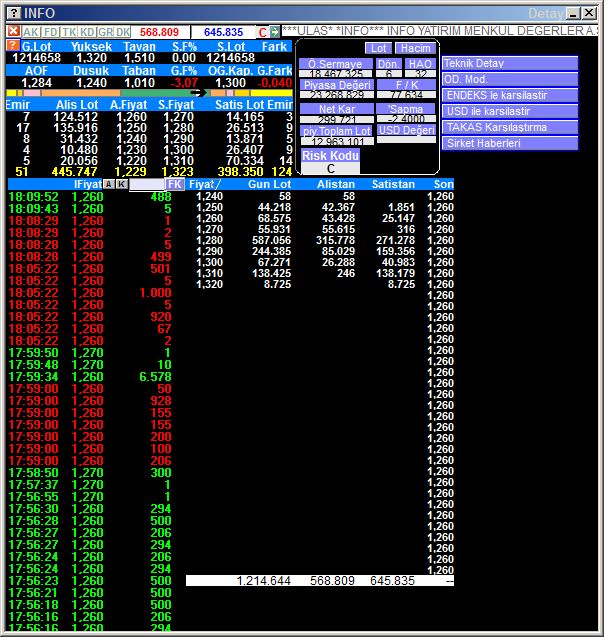Click scrolling ticker text ULAS INFO
Viewport: 604px width, 637px height.
439,31
